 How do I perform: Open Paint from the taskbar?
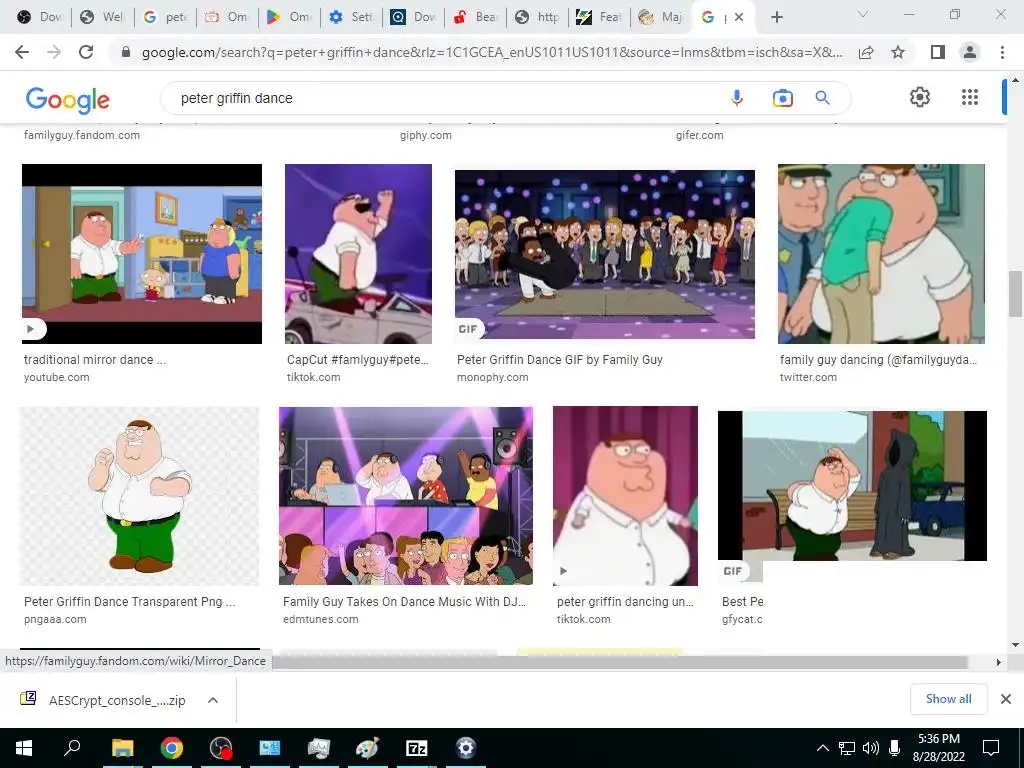367,748
